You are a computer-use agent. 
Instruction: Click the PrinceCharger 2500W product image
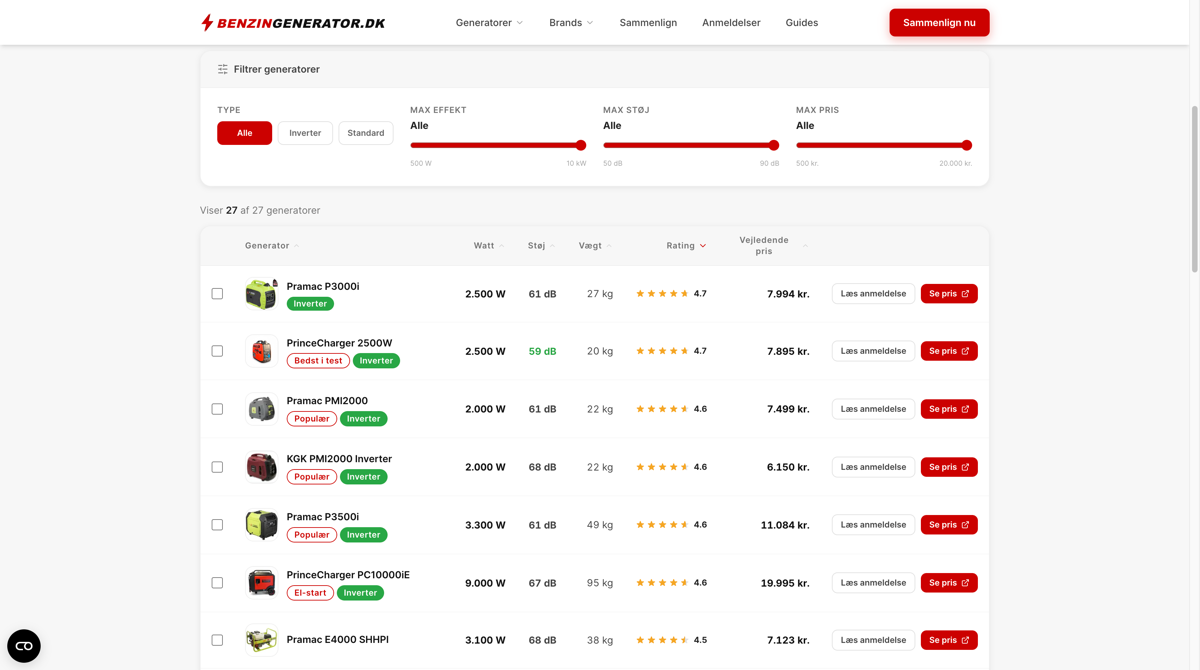tap(261, 351)
